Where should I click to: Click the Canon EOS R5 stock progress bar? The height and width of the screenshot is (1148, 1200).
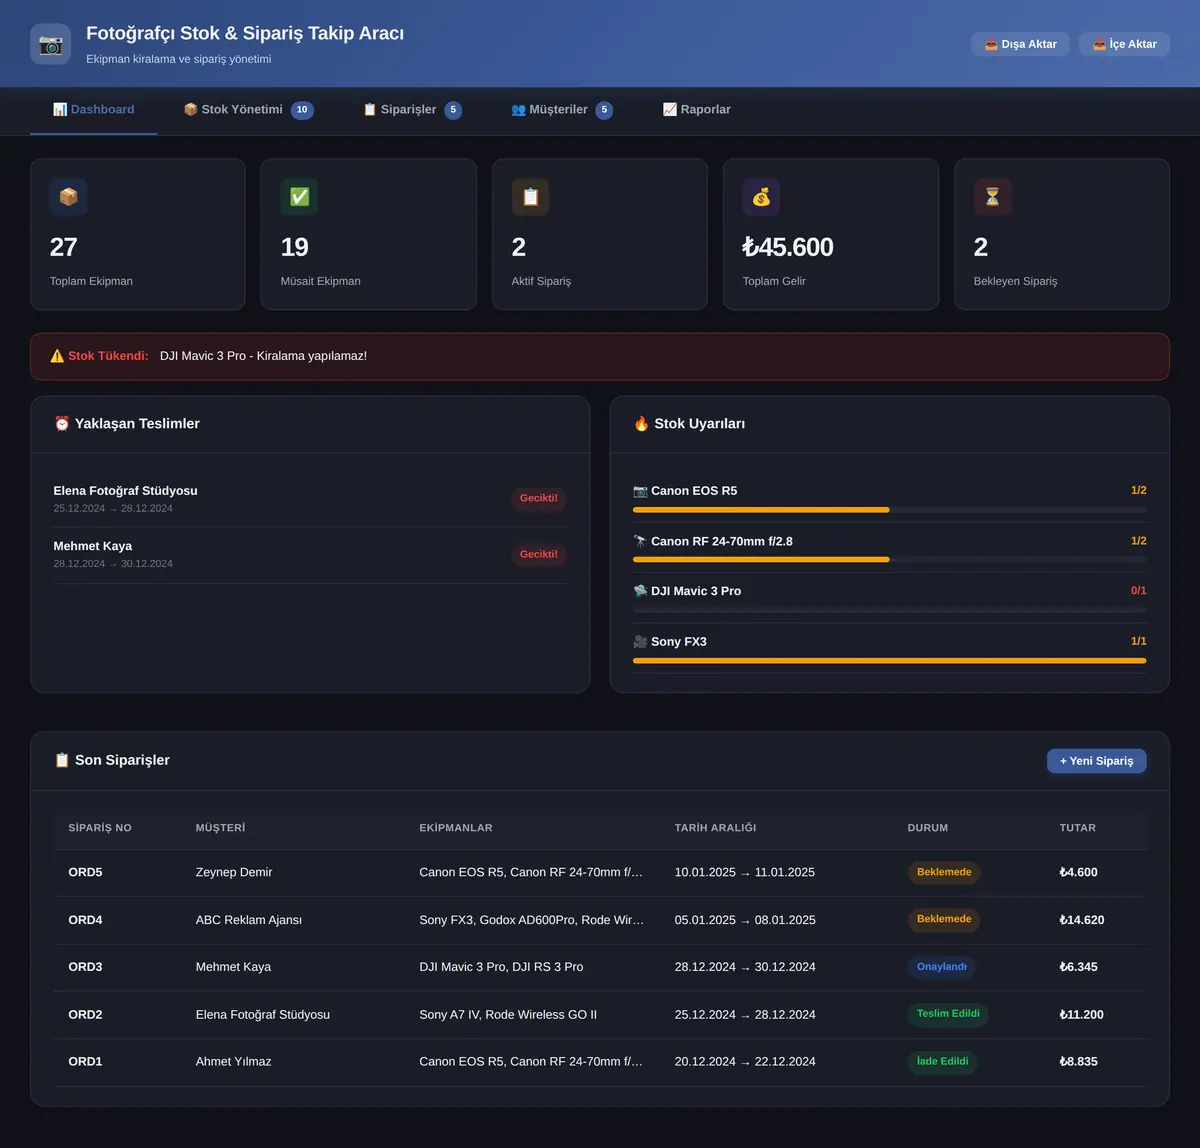(889, 510)
